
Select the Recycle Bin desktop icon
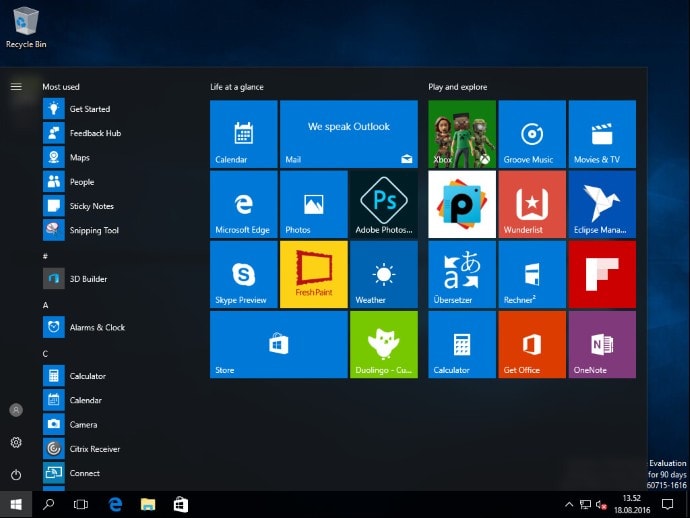pyautogui.click(x=26, y=27)
